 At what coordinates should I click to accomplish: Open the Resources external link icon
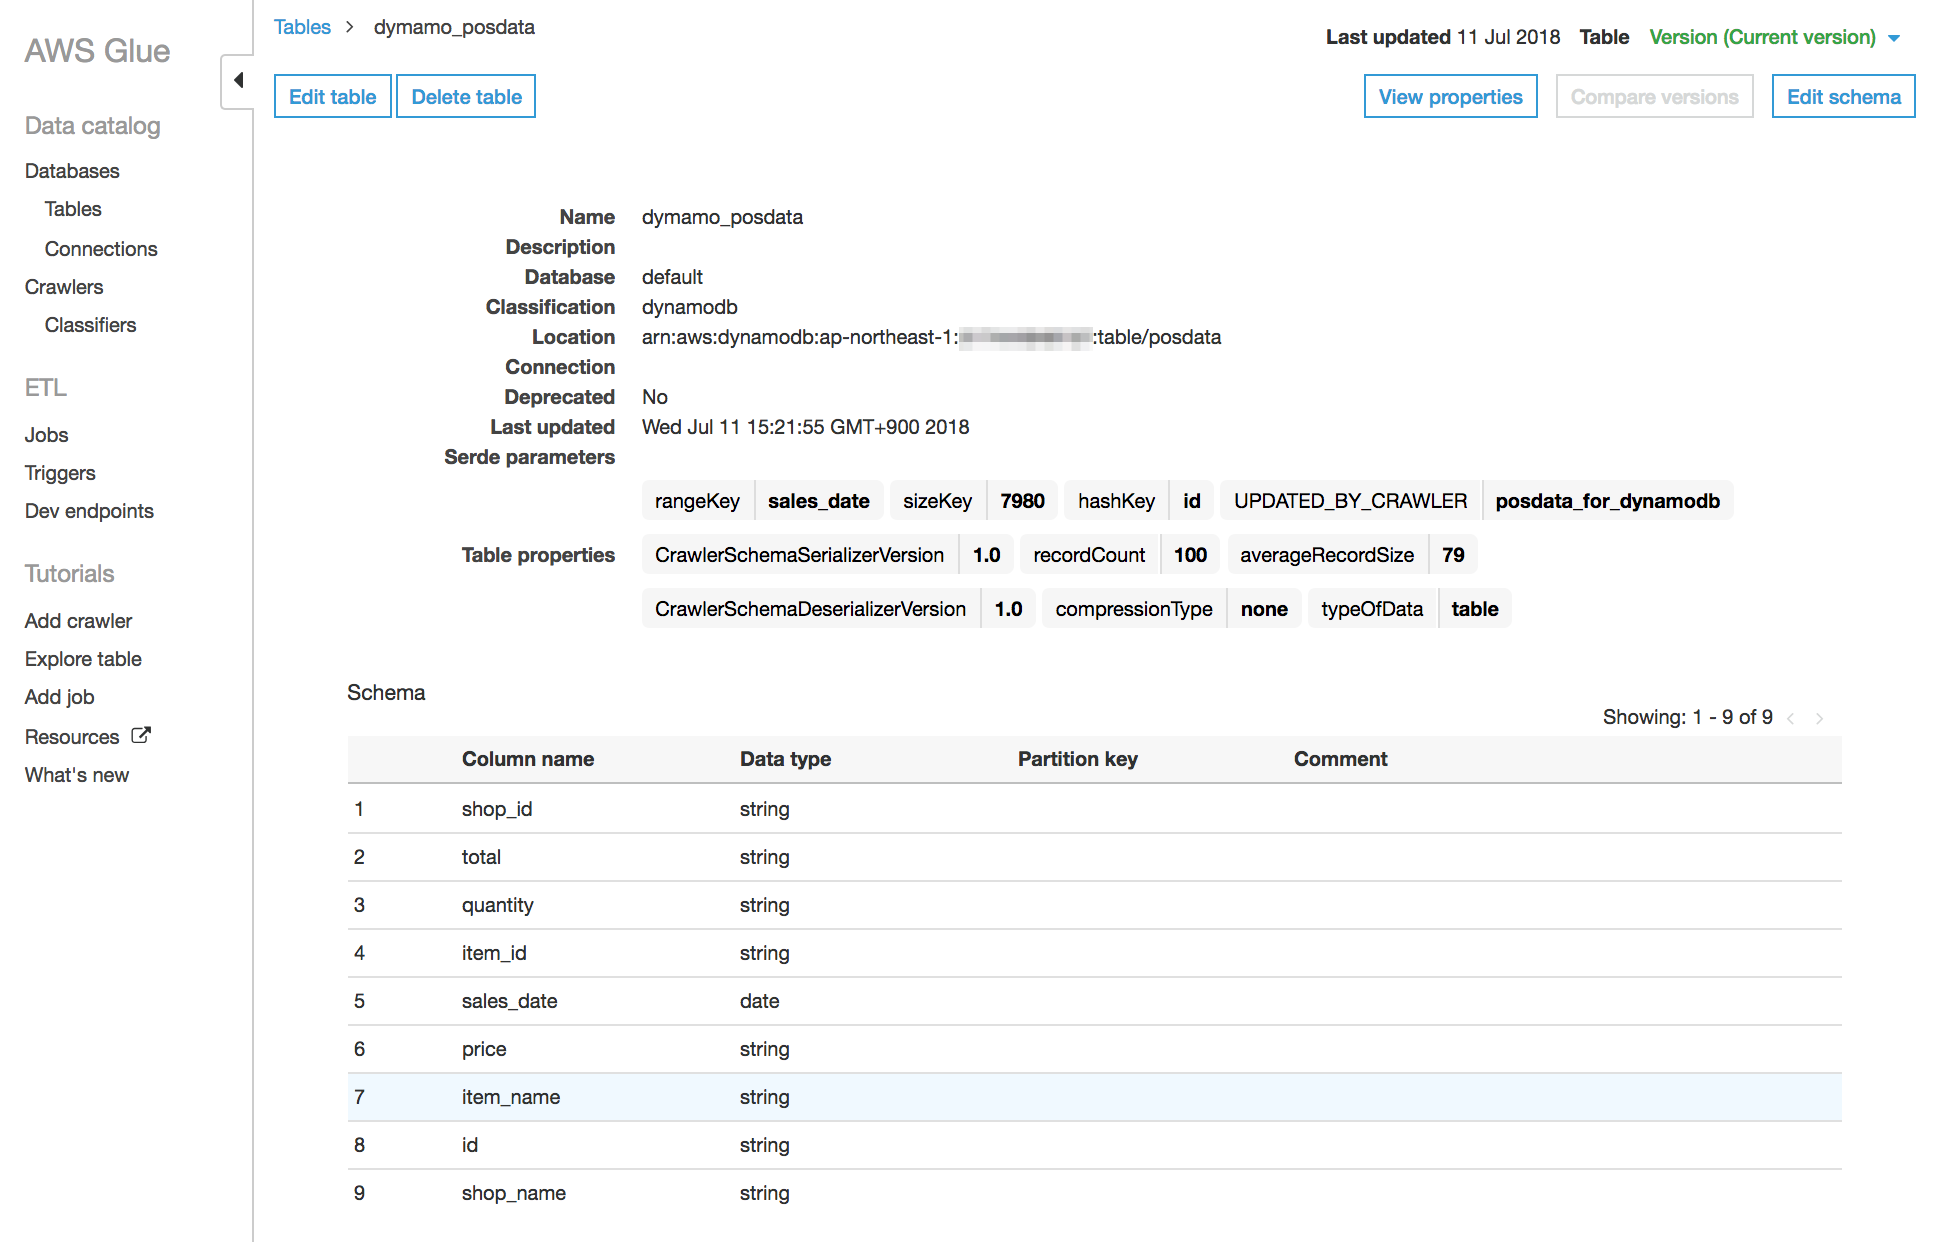(x=143, y=735)
